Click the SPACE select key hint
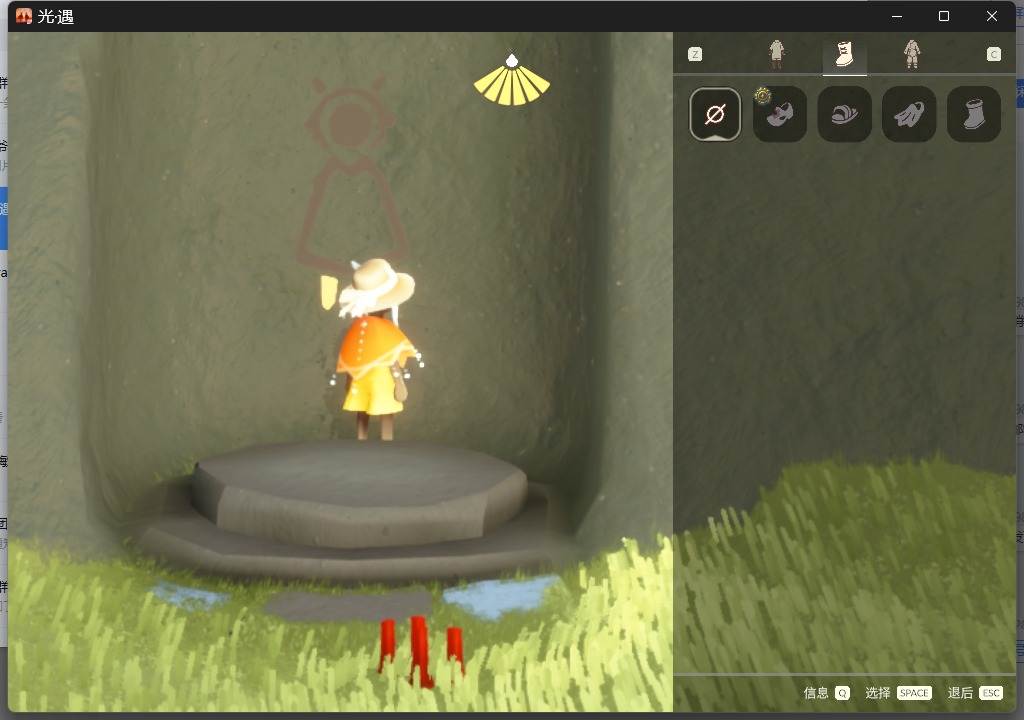The width and height of the screenshot is (1024, 720). click(914, 693)
